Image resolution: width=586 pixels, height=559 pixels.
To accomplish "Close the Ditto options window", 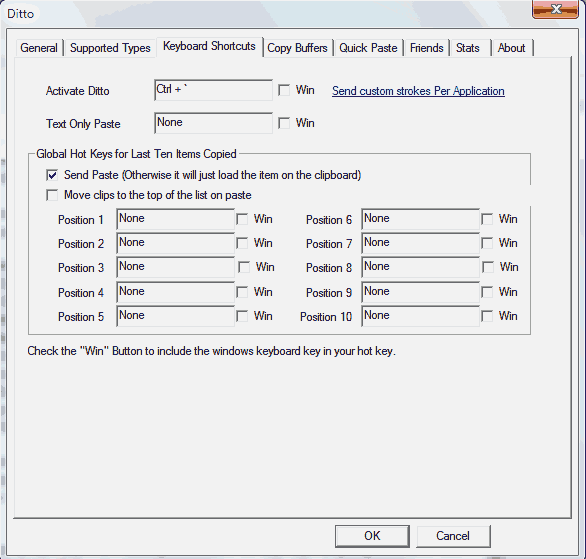I will tap(556, 9).
